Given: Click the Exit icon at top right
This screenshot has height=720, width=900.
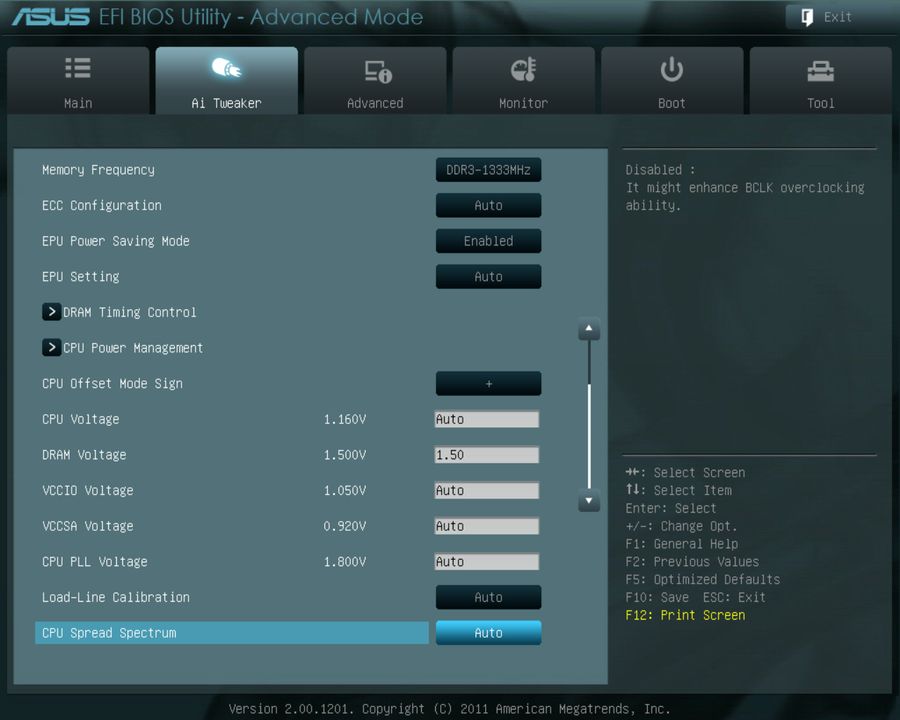Looking at the screenshot, I should [805, 17].
